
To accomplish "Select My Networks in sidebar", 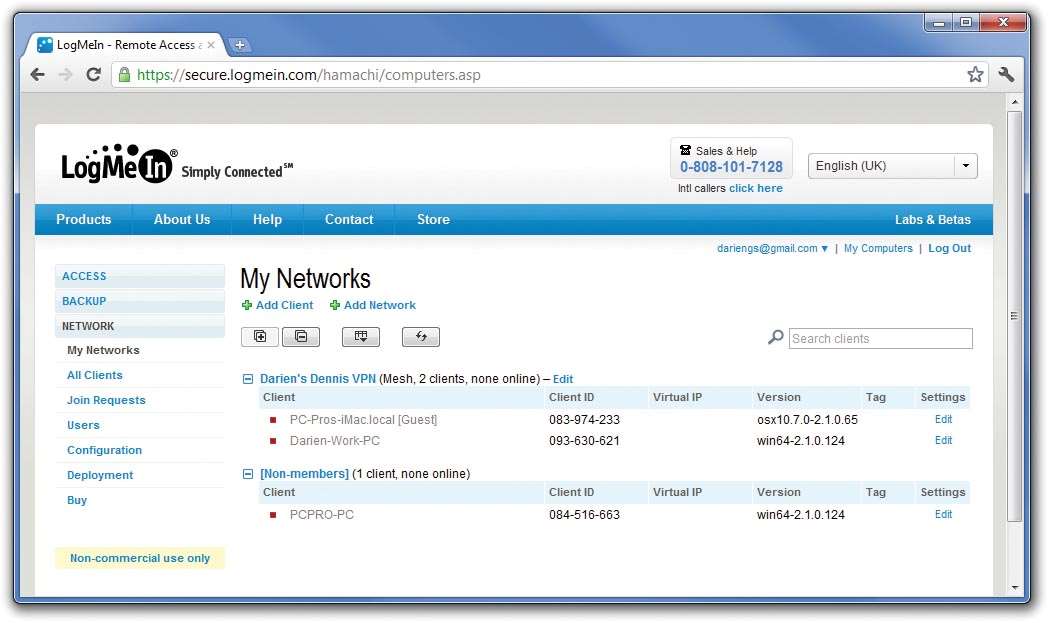I will tap(103, 350).
